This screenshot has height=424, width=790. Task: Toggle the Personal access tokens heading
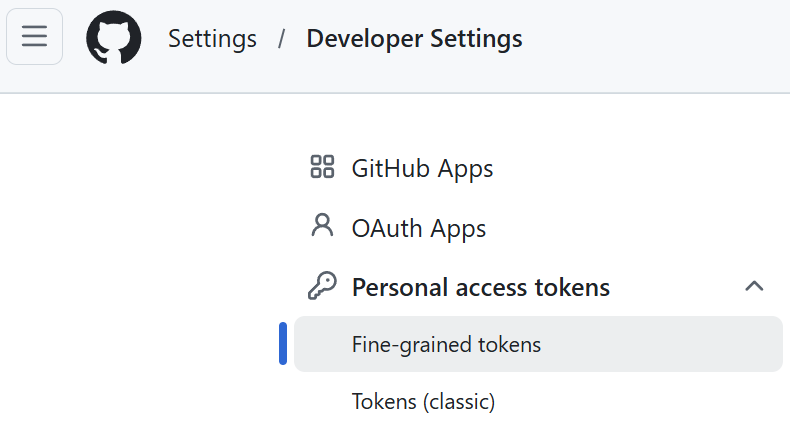tap(481, 287)
